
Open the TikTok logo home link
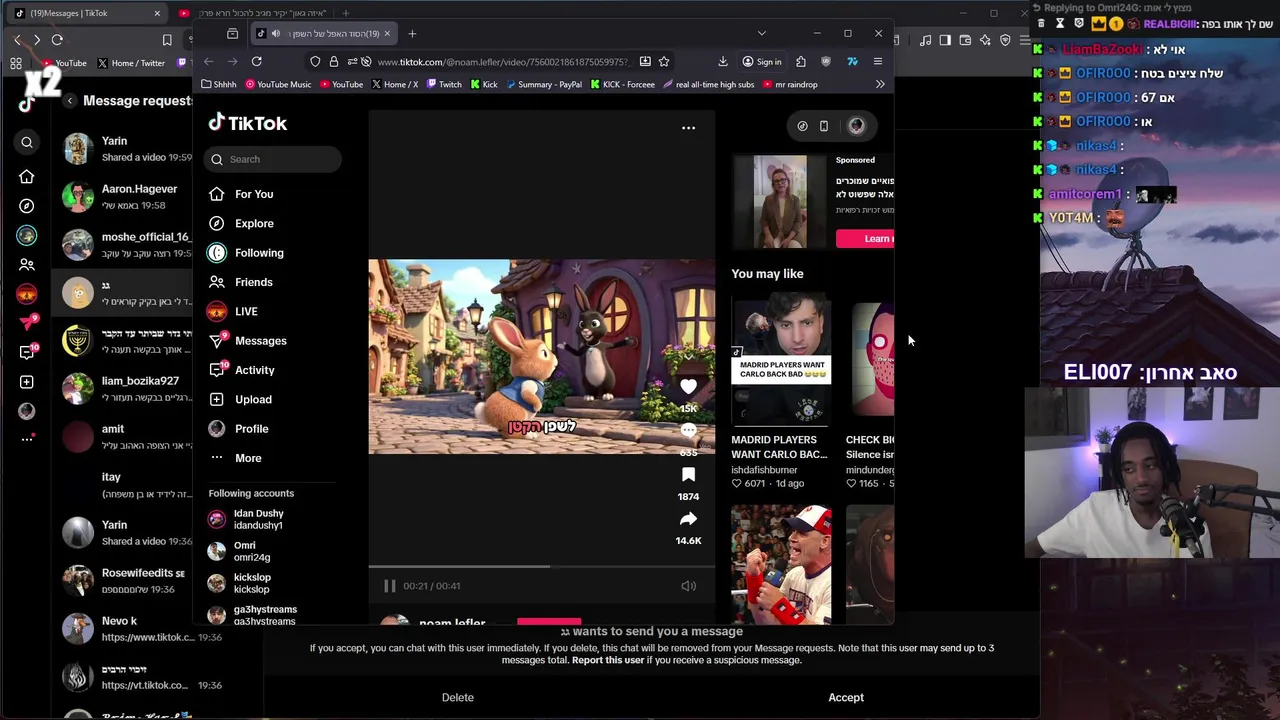248,123
